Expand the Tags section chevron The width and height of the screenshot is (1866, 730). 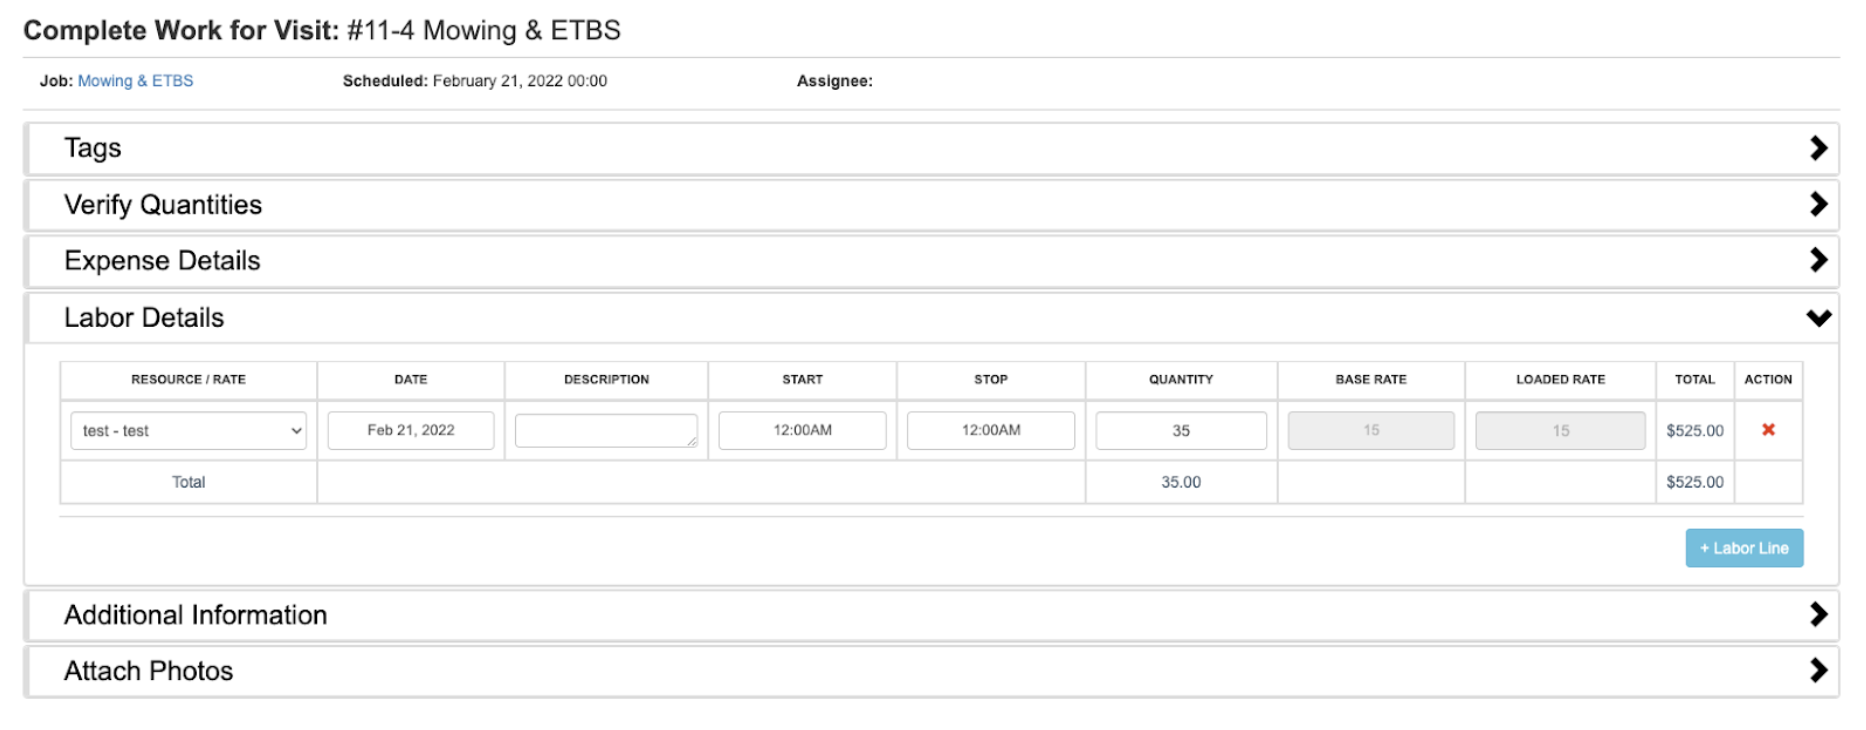(1817, 148)
